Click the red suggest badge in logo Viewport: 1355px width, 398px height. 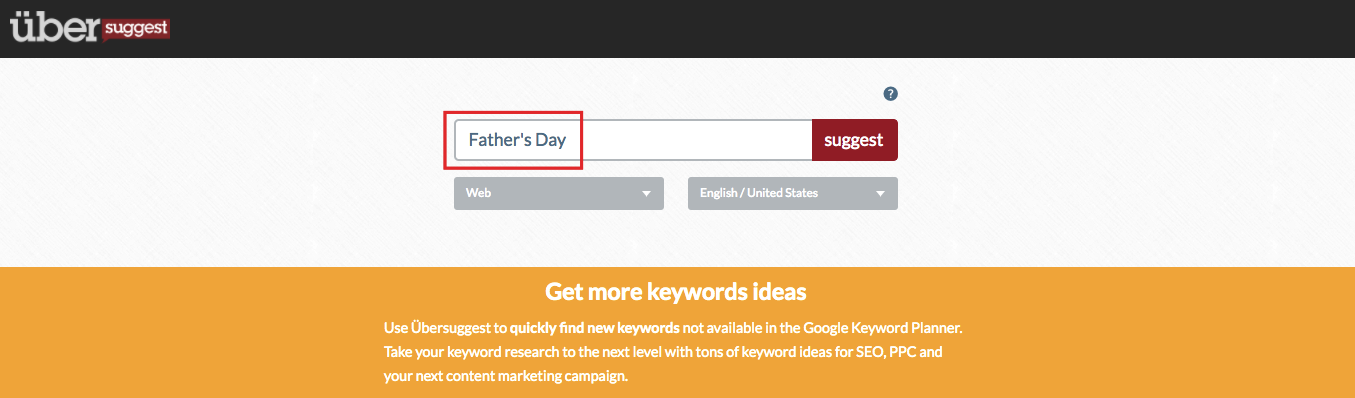(136, 30)
